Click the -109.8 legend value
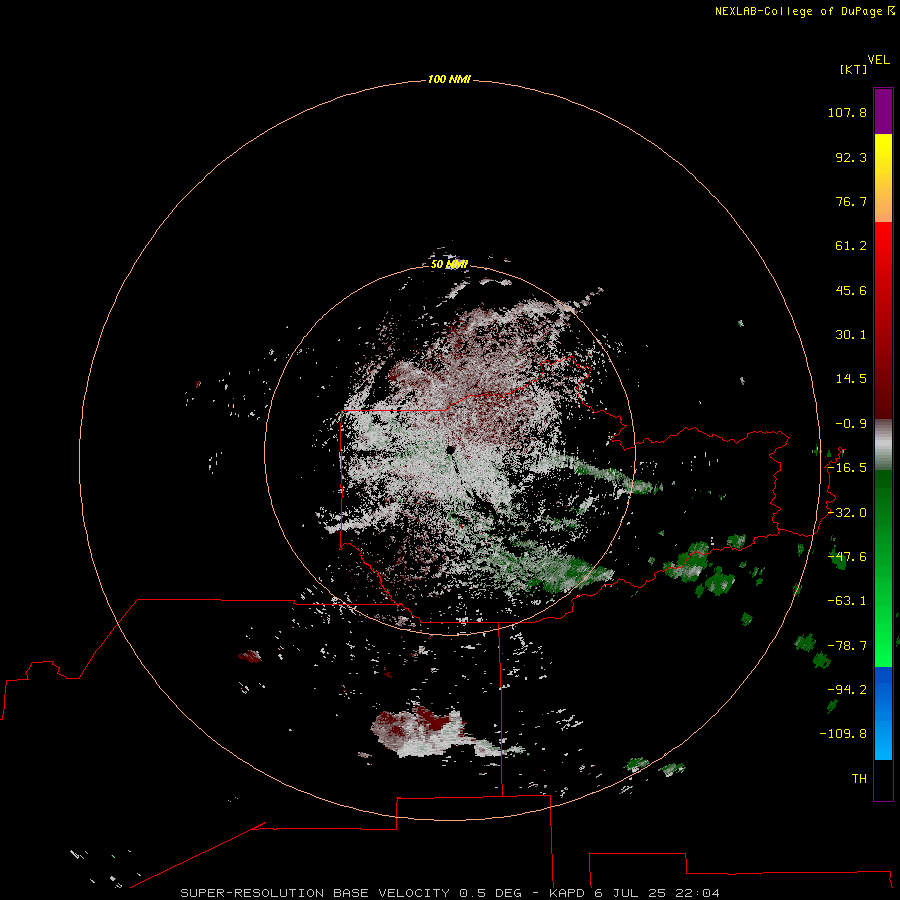 click(x=843, y=734)
